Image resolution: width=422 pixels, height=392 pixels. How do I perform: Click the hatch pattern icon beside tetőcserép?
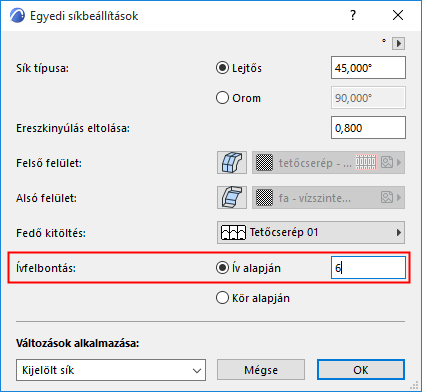[x=366, y=162]
